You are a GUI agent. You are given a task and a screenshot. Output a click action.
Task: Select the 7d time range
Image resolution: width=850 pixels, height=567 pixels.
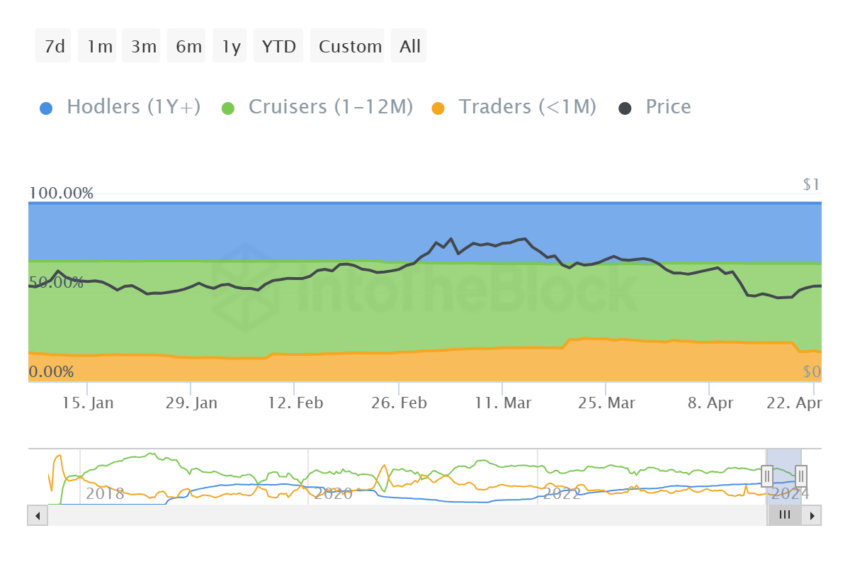pyautogui.click(x=54, y=46)
